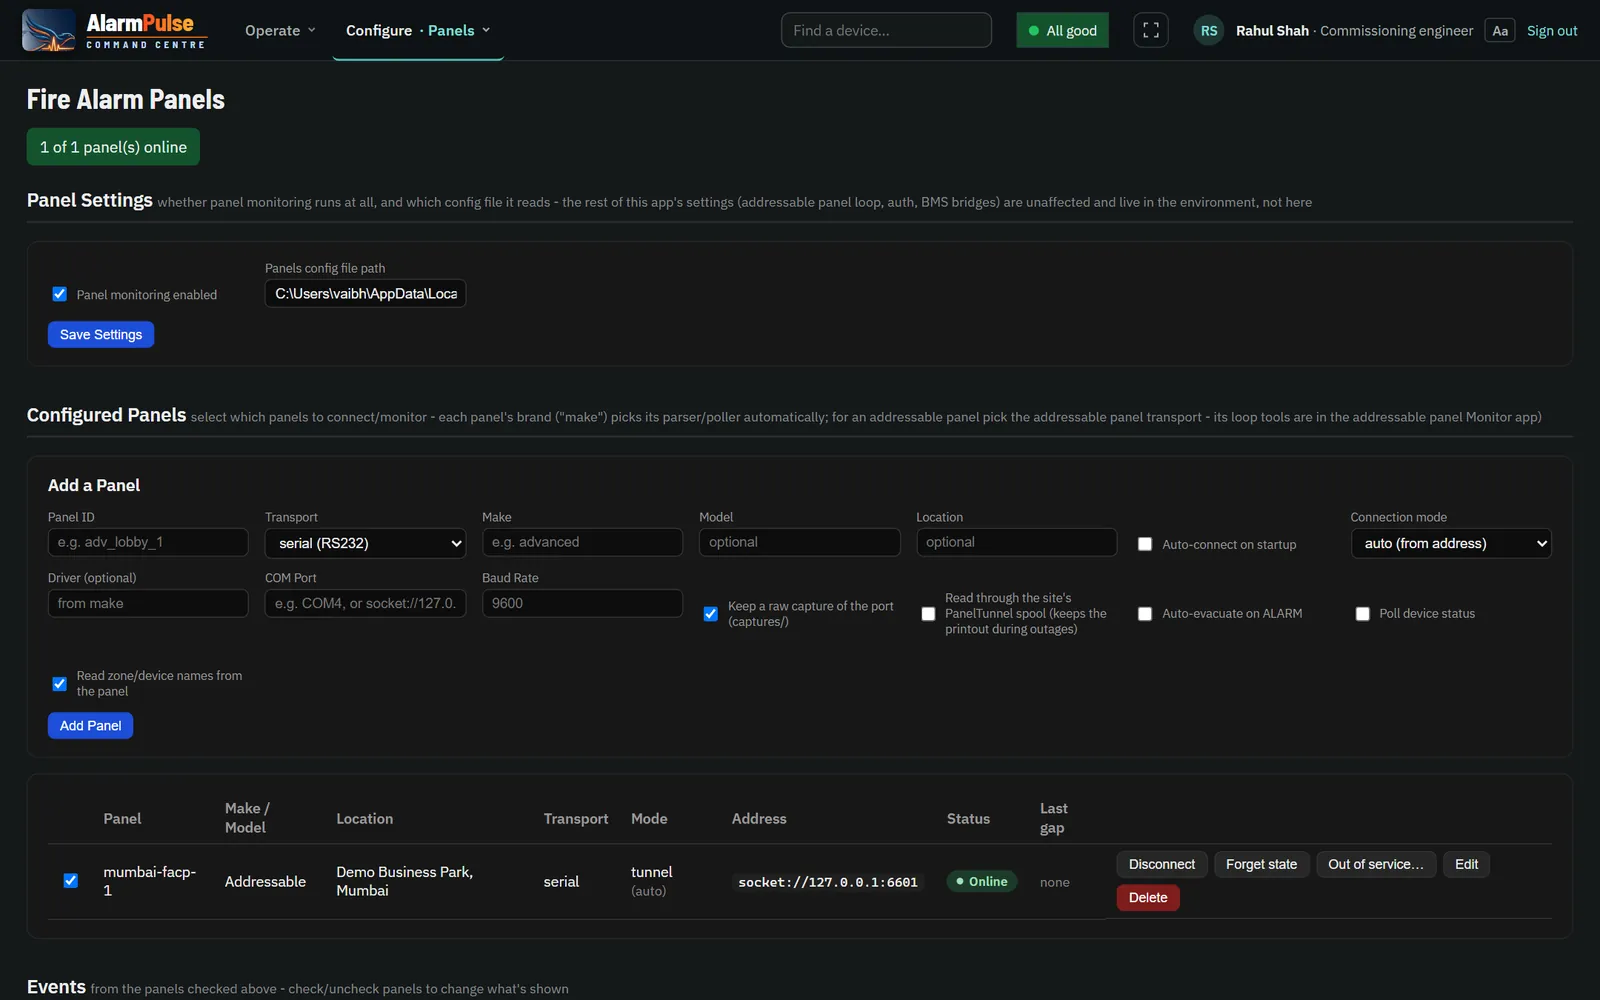Enable Read through PanelTunnel spool checkbox
The height and width of the screenshot is (1000, 1600).
[x=928, y=614]
